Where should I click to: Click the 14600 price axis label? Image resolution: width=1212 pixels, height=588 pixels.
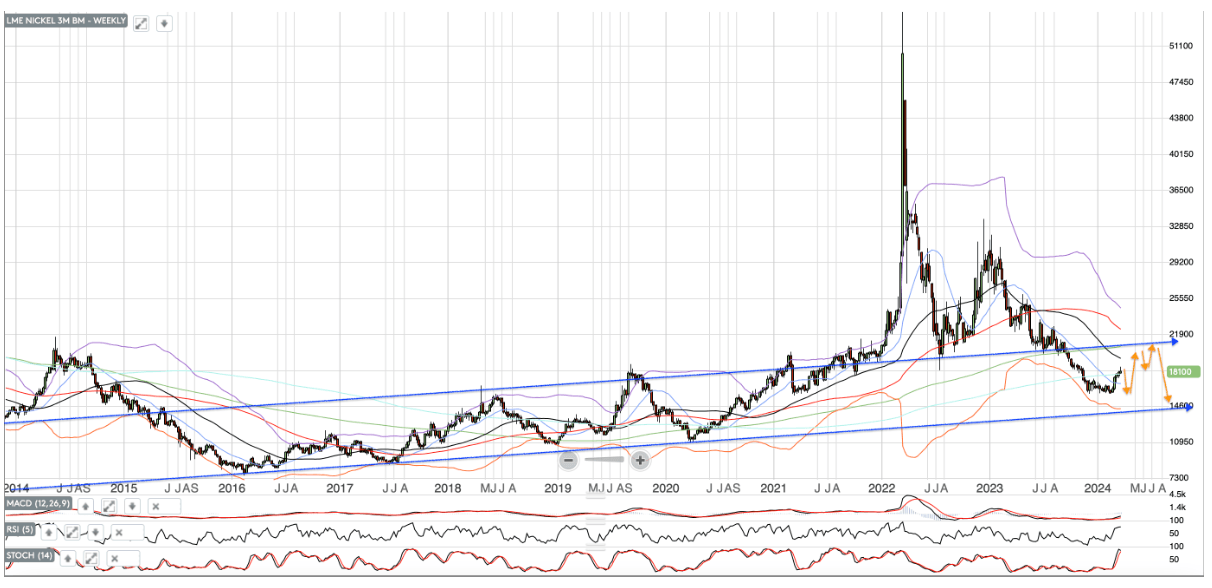1181,406
